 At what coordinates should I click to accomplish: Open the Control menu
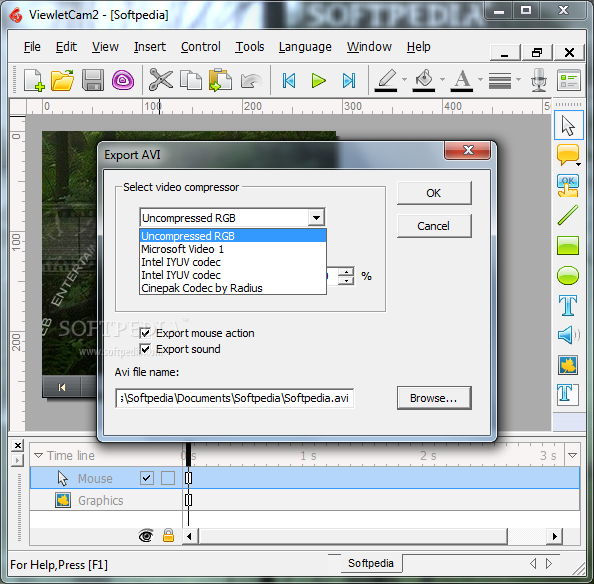point(200,47)
